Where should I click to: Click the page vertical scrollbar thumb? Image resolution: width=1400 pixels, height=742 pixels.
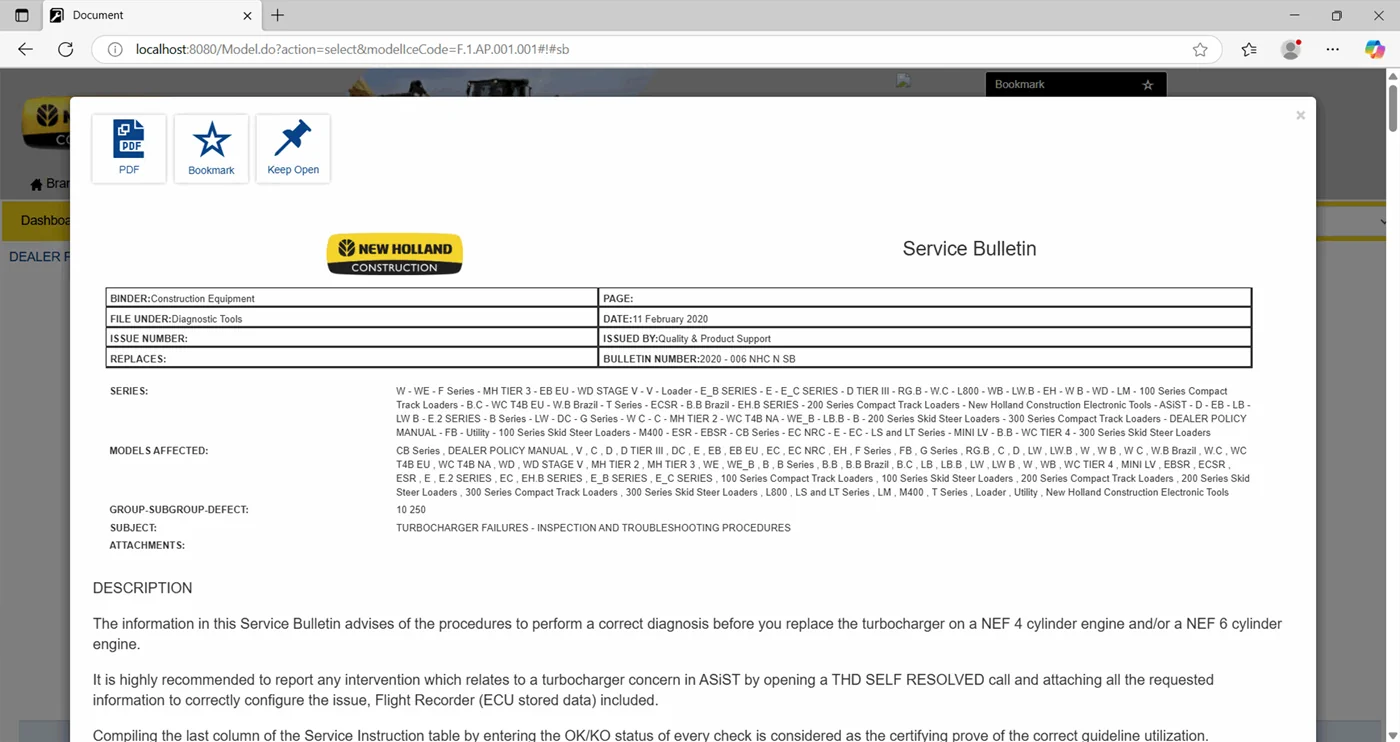(1392, 108)
